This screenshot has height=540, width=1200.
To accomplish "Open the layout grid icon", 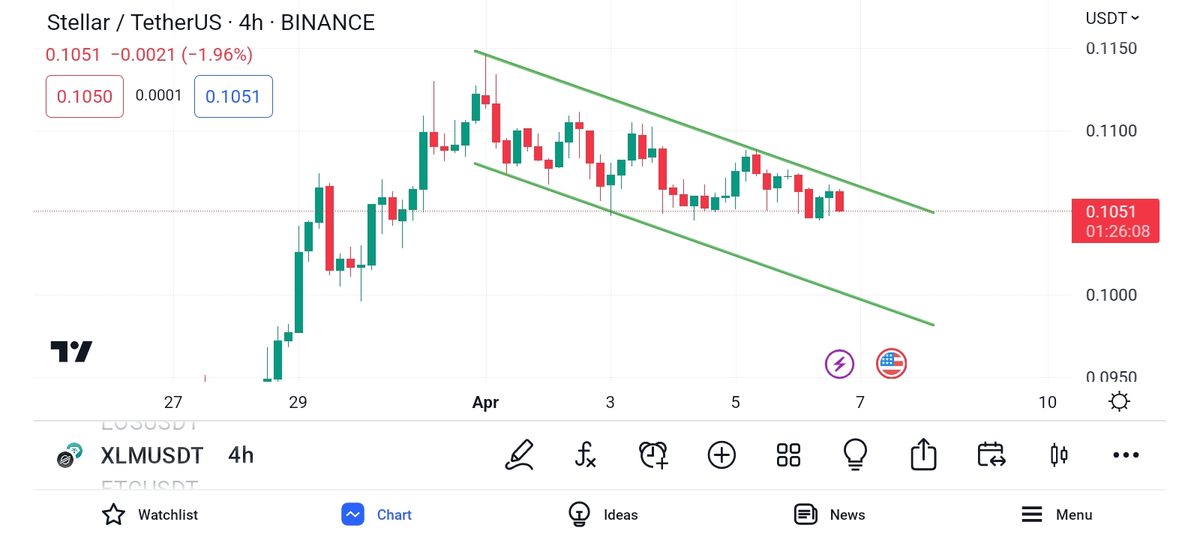I will [x=788, y=455].
